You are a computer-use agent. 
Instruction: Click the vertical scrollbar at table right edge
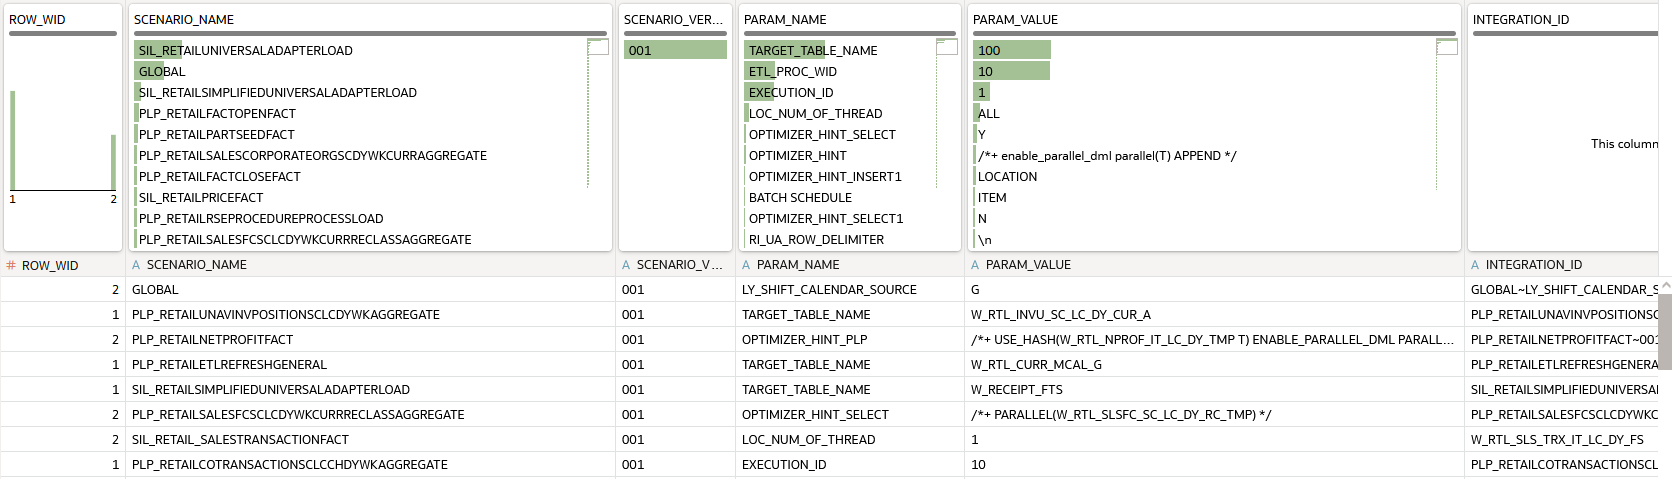point(1665,330)
